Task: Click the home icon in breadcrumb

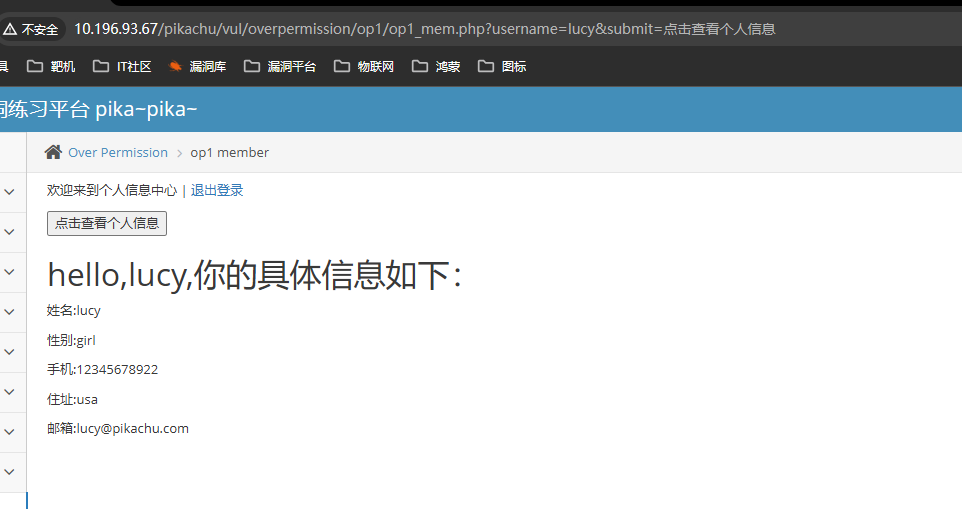Action: pos(53,152)
